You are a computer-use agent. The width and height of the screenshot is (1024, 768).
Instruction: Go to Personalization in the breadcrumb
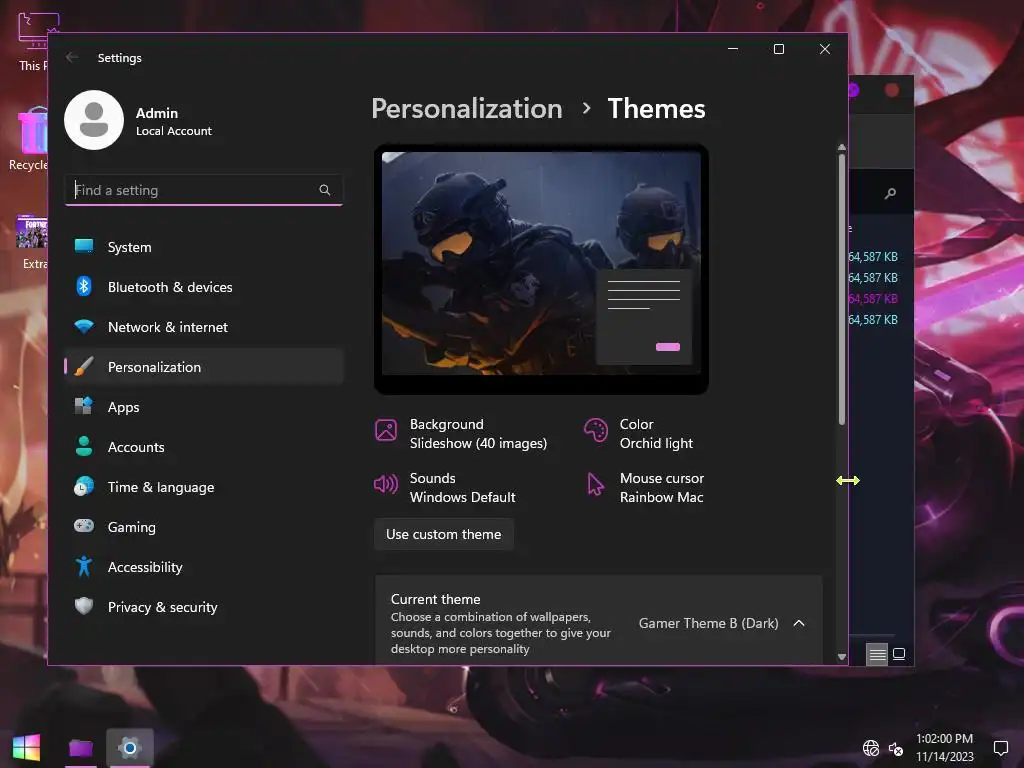tap(467, 108)
